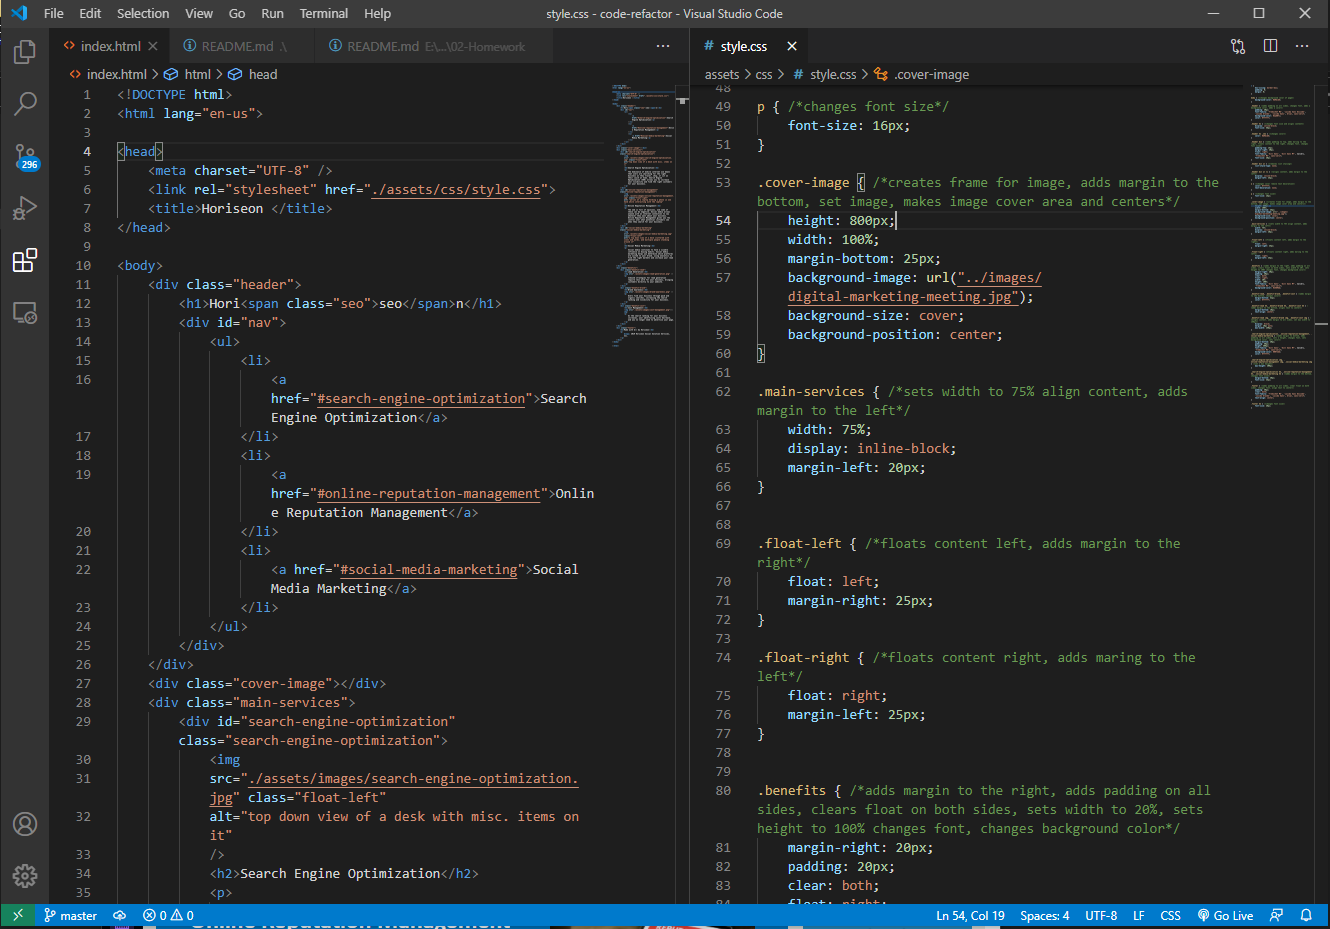Open the Terminal menu

pyautogui.click(x=324, y=13)
